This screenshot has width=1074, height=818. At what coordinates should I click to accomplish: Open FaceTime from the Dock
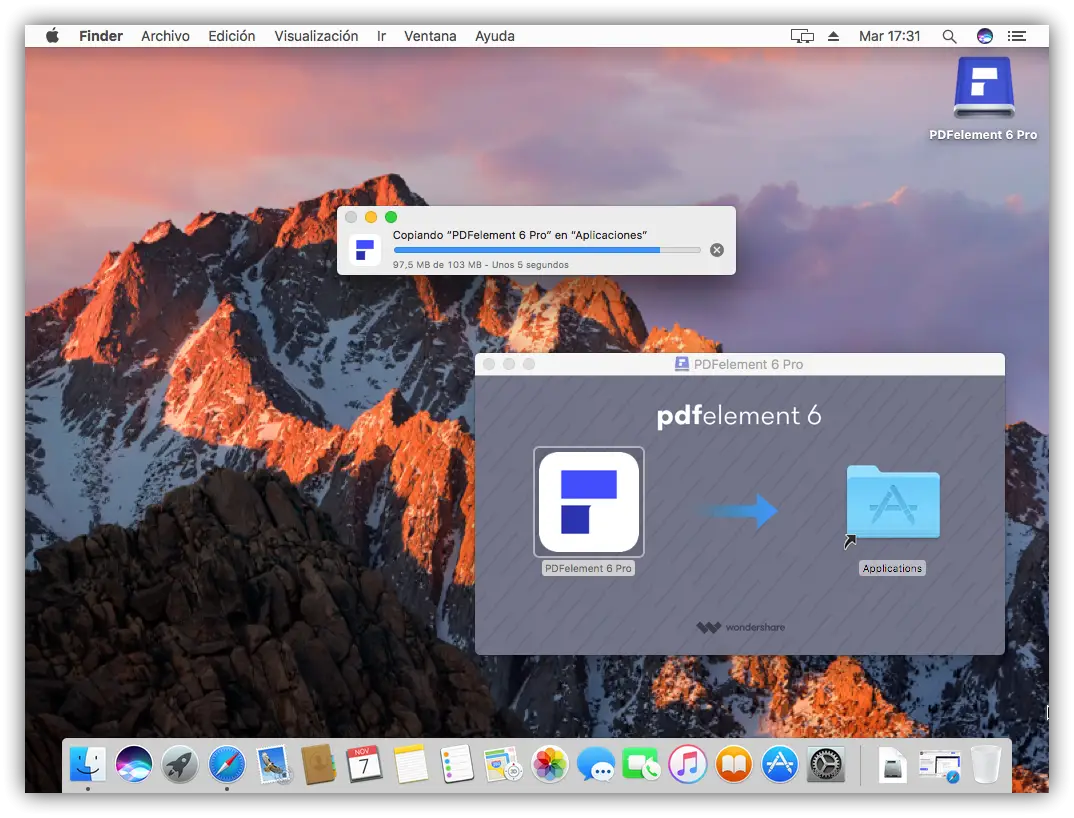pos(641,764)
